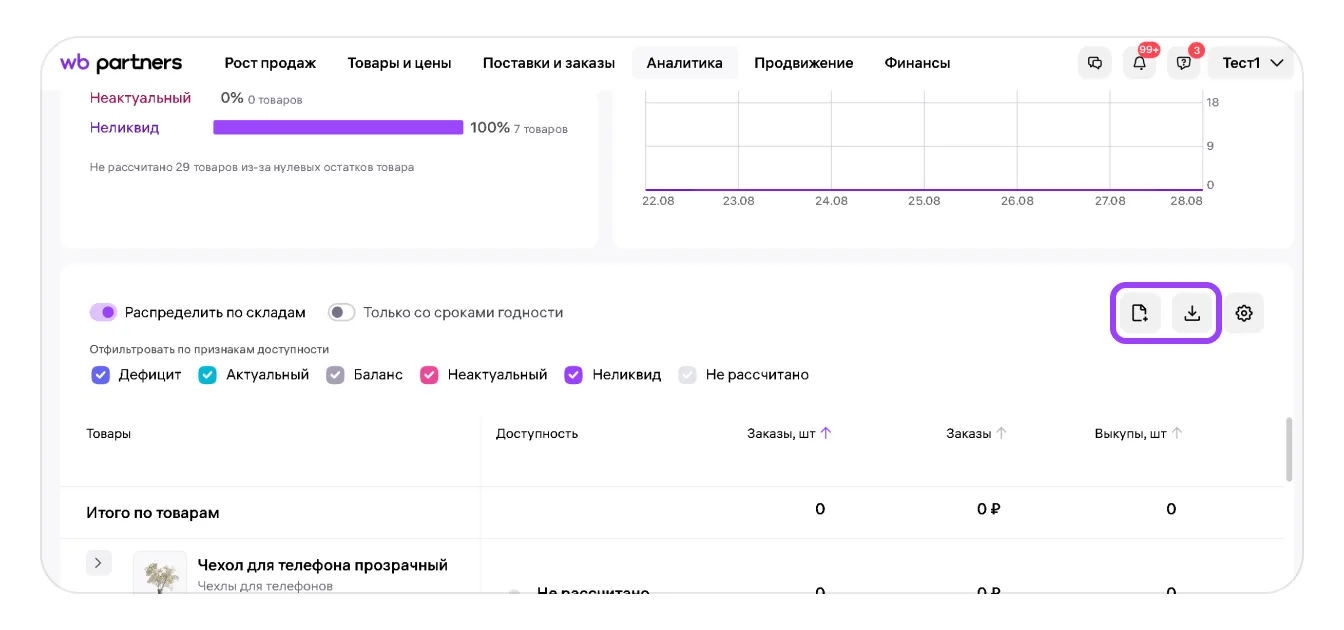Enable Только со сроками годности switch
Image resolution: width=1344 pixels, height=630 pixels.
pyautogui.click(x=342, y=312)
